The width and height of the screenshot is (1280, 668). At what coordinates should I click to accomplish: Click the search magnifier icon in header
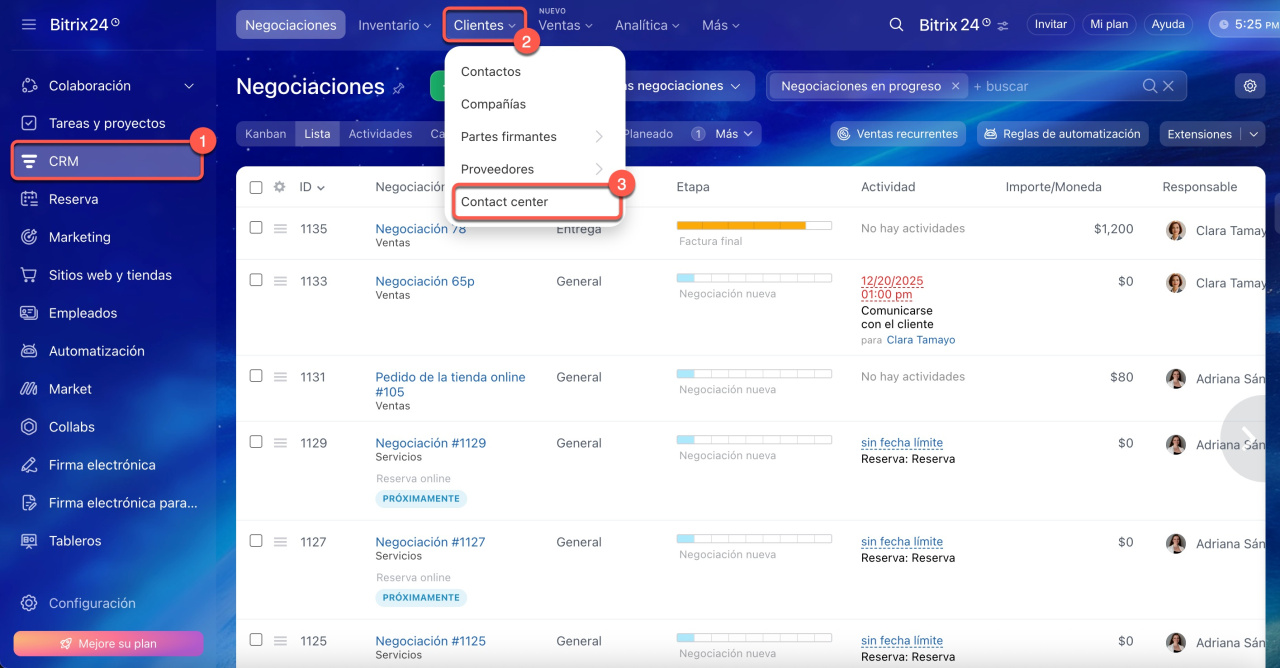tap(896, 25)
